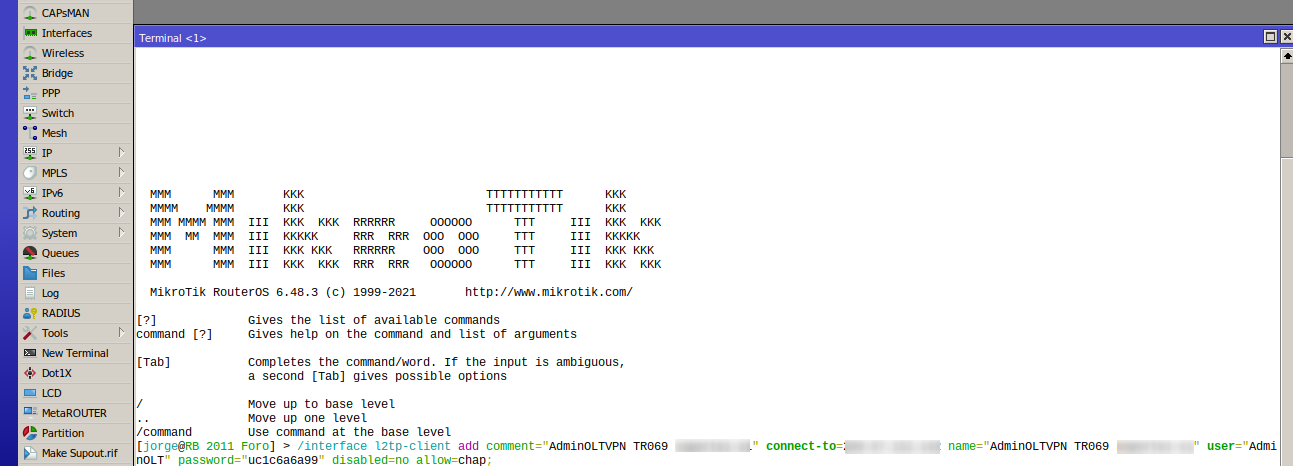
Task: Click the PPP icon in sidebar
Action: point(30,93)
